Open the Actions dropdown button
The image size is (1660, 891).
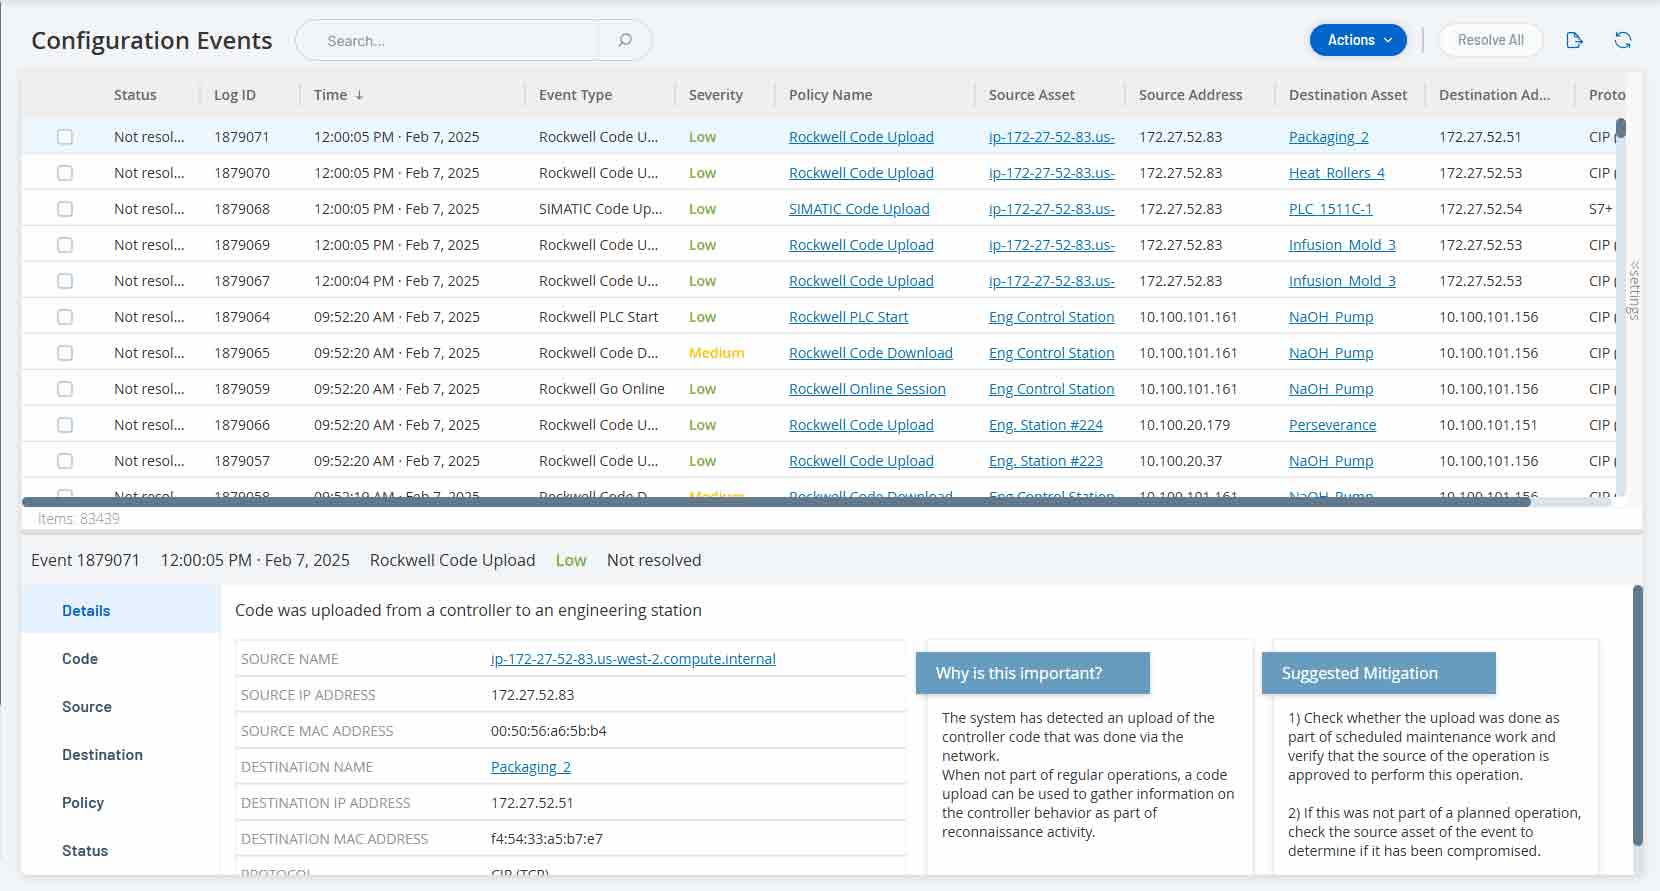pos(1358,40)
